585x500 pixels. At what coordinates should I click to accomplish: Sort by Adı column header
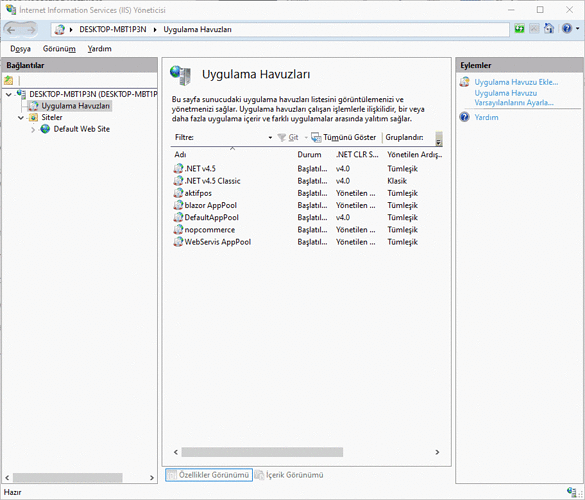[180, 154]
